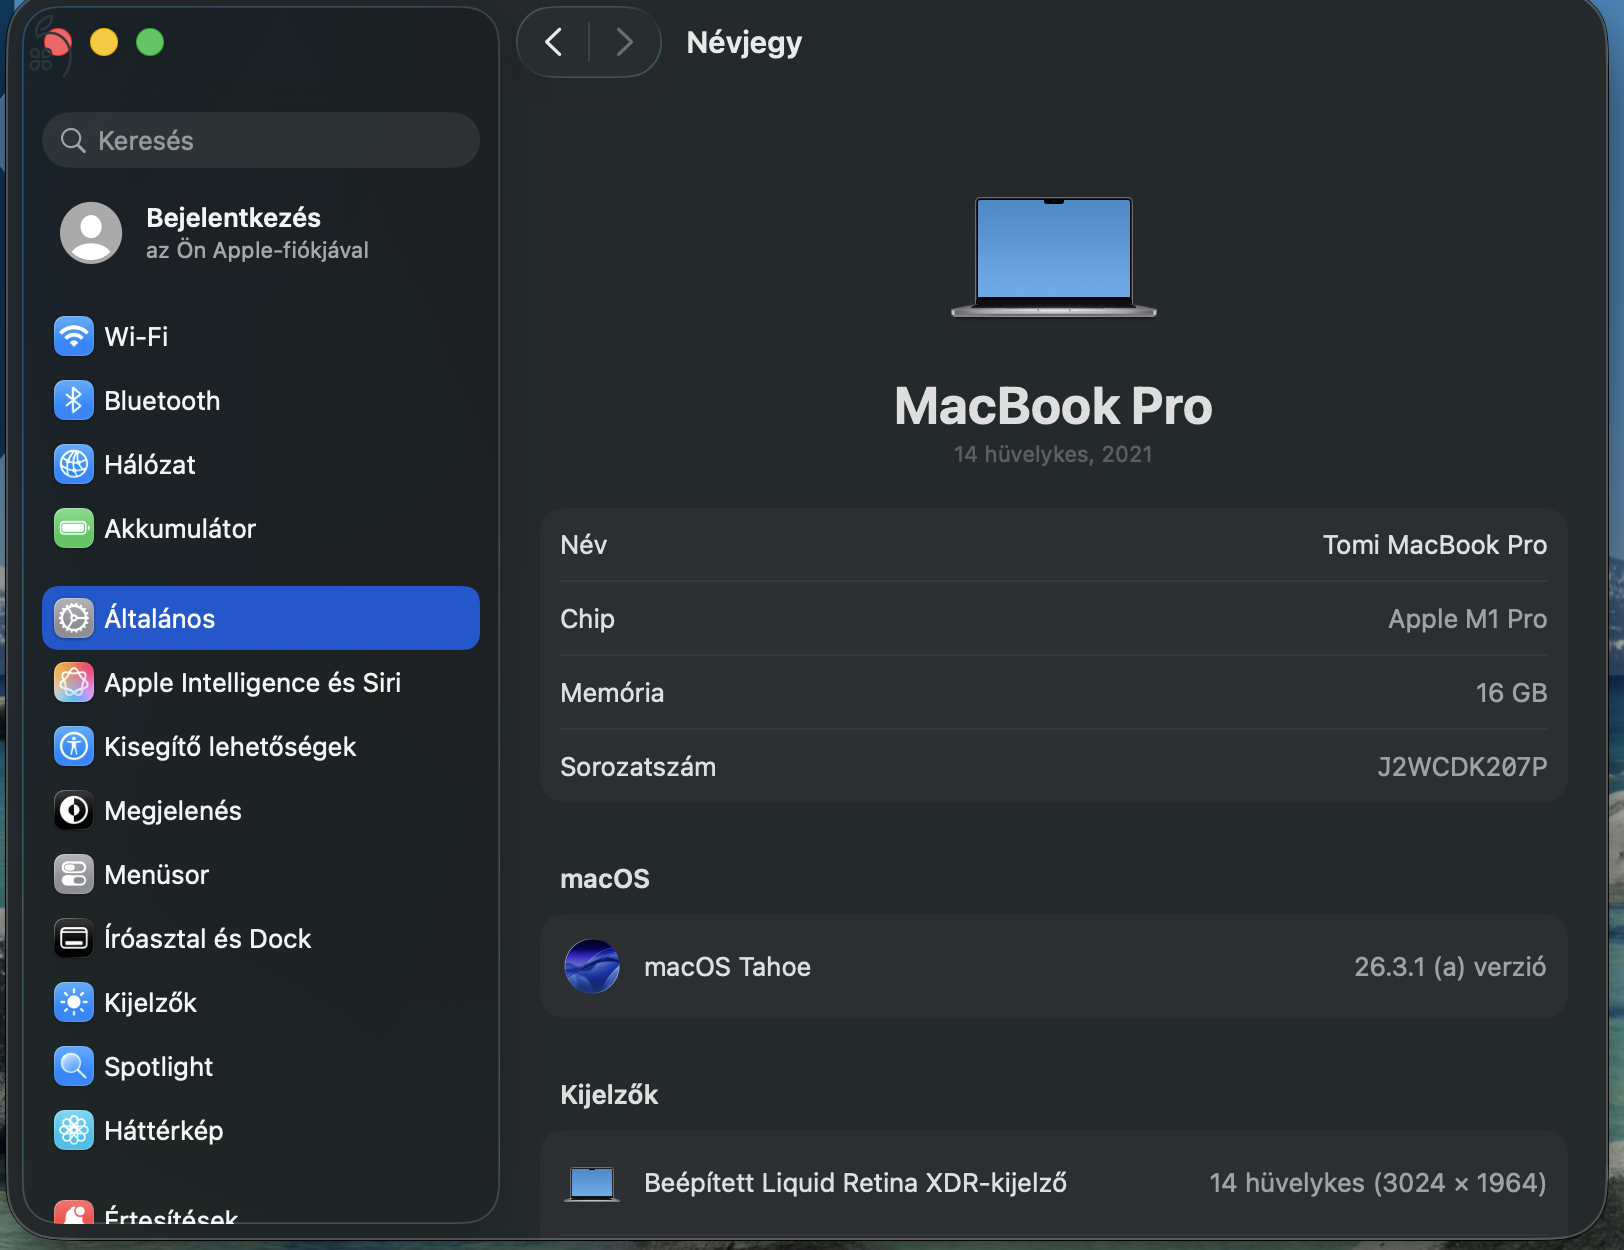Open Akkumulátor battery settings

tap(73, 529)
